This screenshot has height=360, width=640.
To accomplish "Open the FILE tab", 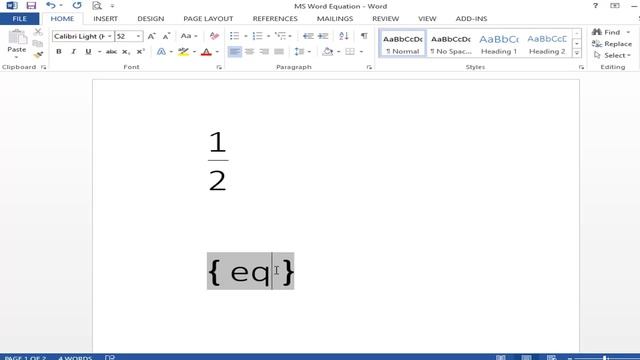I will (20, 19).
